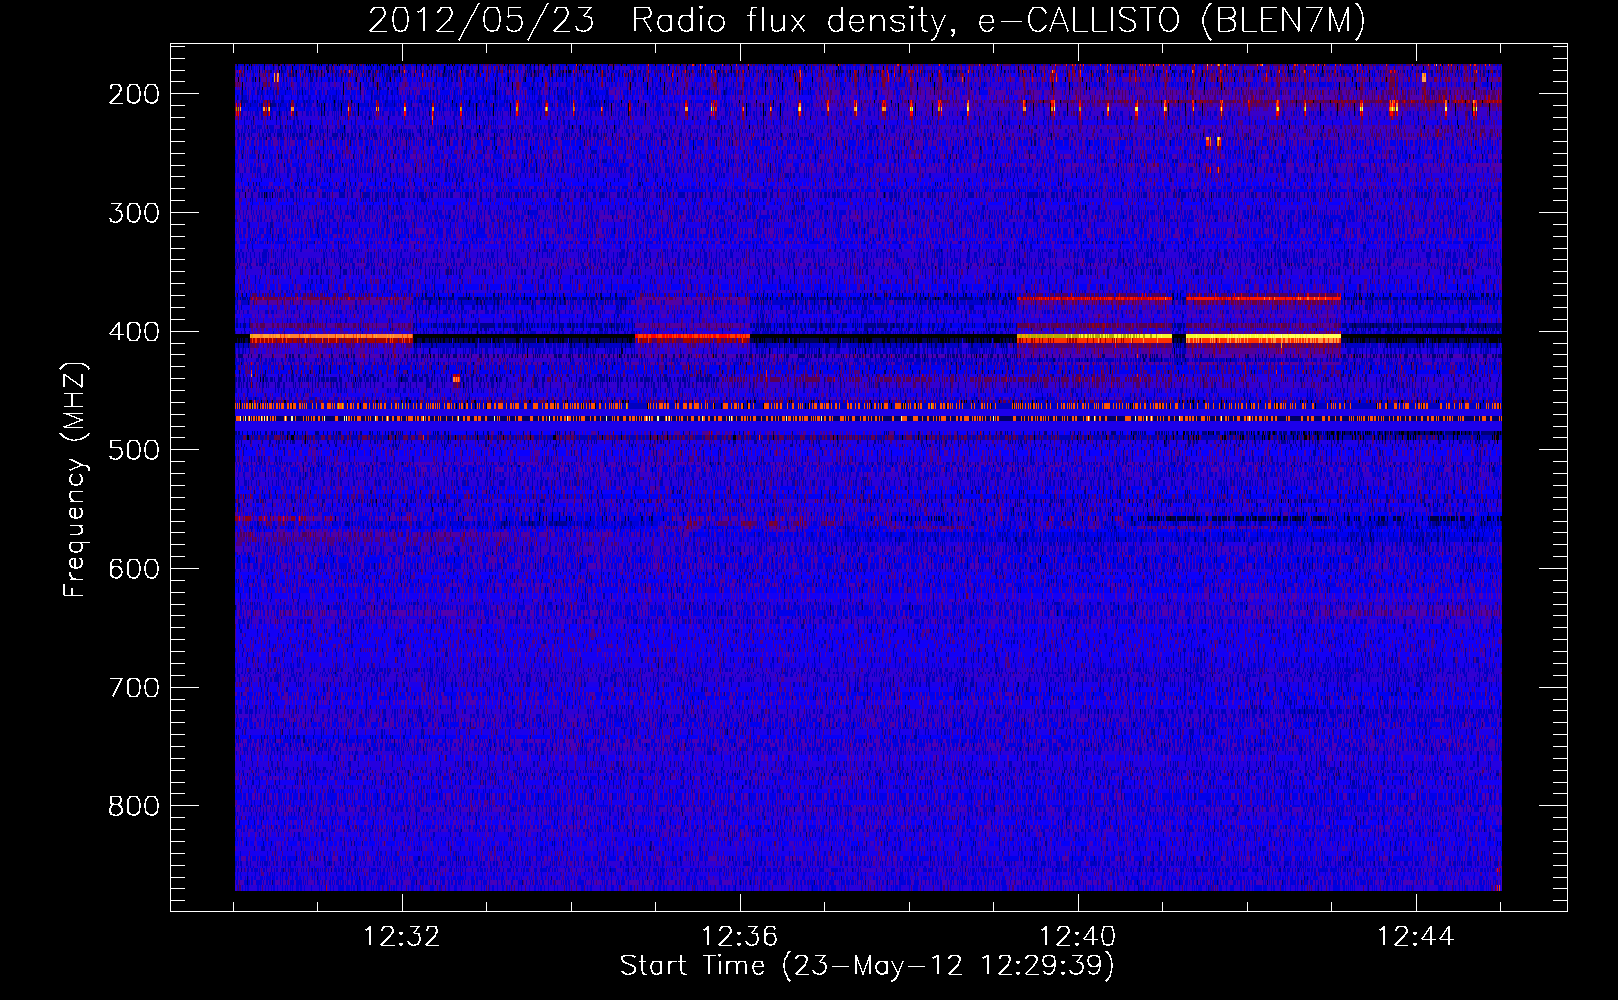Click the 500 frequency tick label
The height and width of the screenshot is (1000, 1618).
click(x=133, y=450)
